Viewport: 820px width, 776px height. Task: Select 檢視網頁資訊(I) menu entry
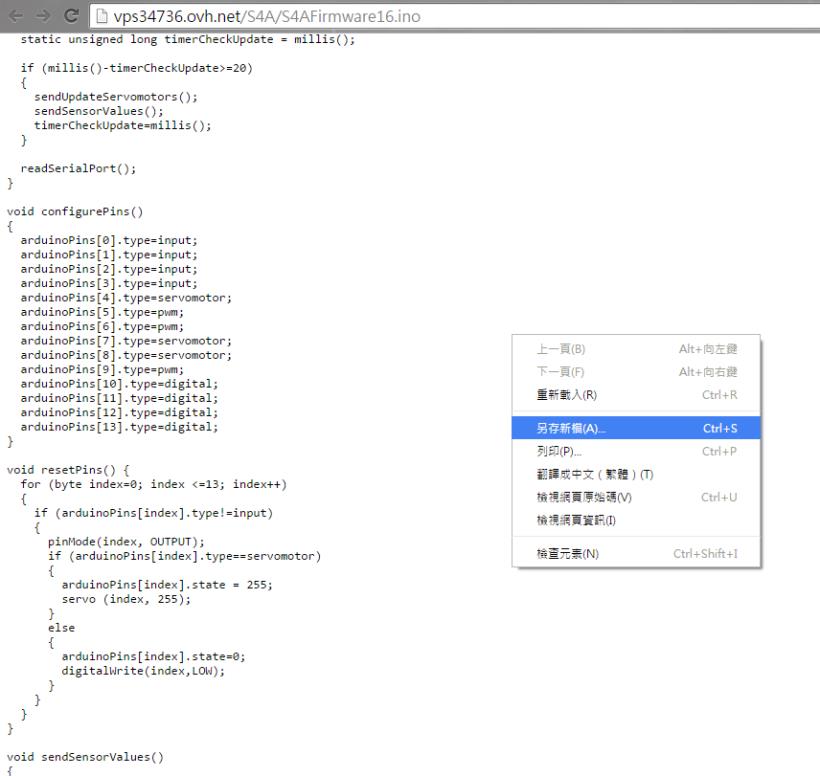(577, 520)
